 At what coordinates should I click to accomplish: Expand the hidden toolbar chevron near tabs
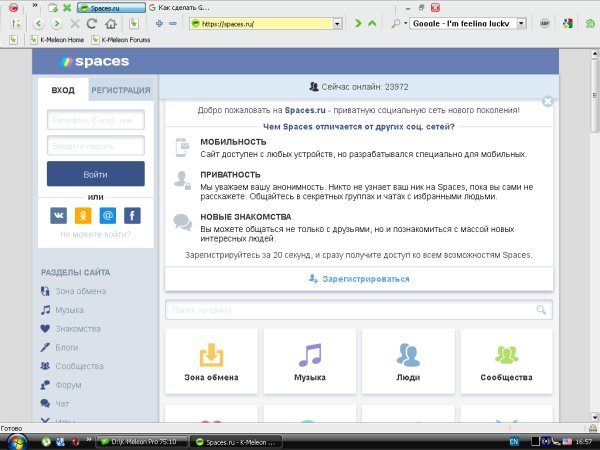point(35,5)
